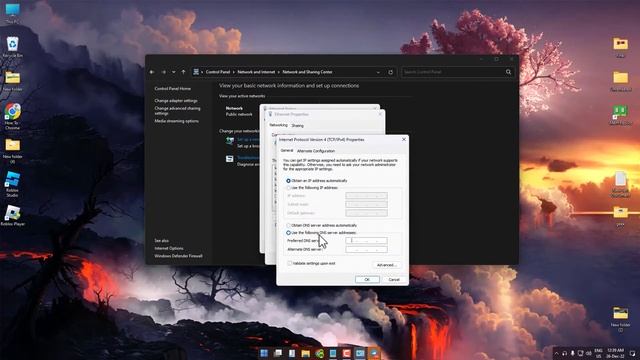This screenshot has width=640, height=360.
Task: Select the Networking tab in Ethernet Properties
Action: [278, 125]
